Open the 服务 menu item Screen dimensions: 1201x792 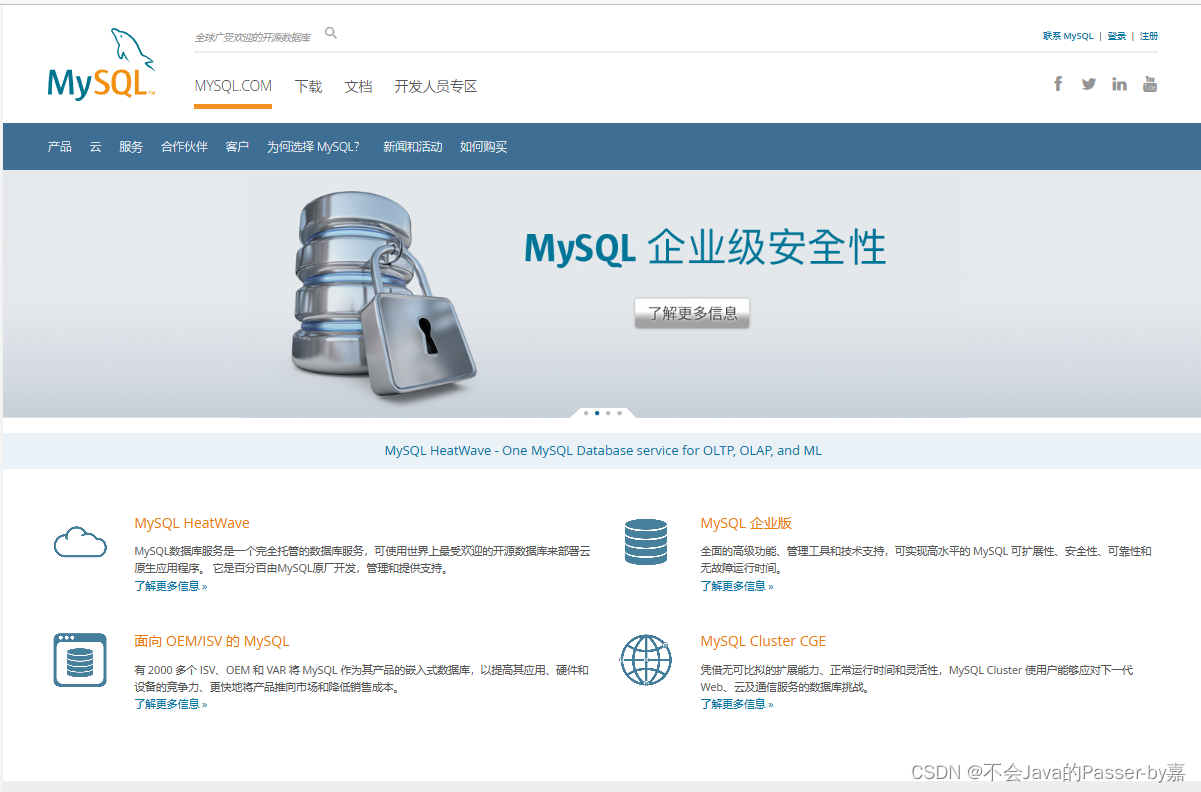point(131,146)
